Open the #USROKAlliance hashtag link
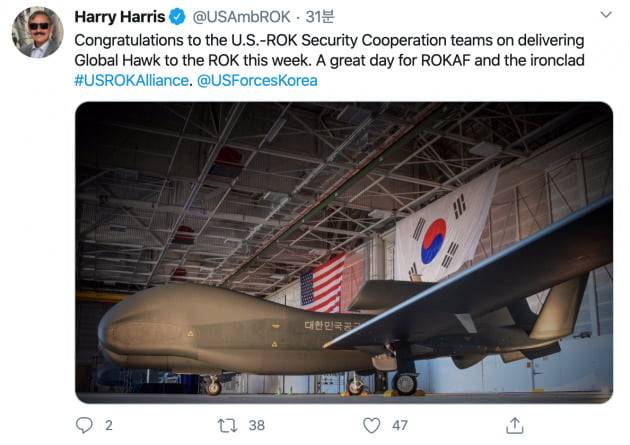This screenshot has height=445, width=630. click(131, 80)
